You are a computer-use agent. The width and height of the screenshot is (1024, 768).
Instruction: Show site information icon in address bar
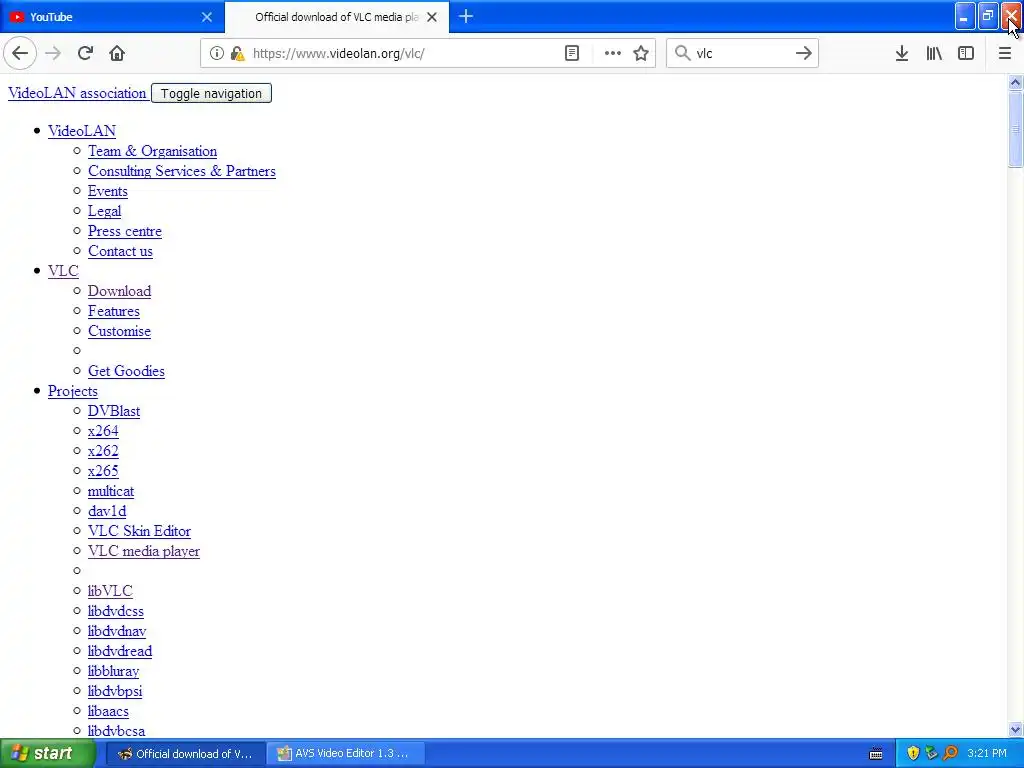tap(216, 54)
